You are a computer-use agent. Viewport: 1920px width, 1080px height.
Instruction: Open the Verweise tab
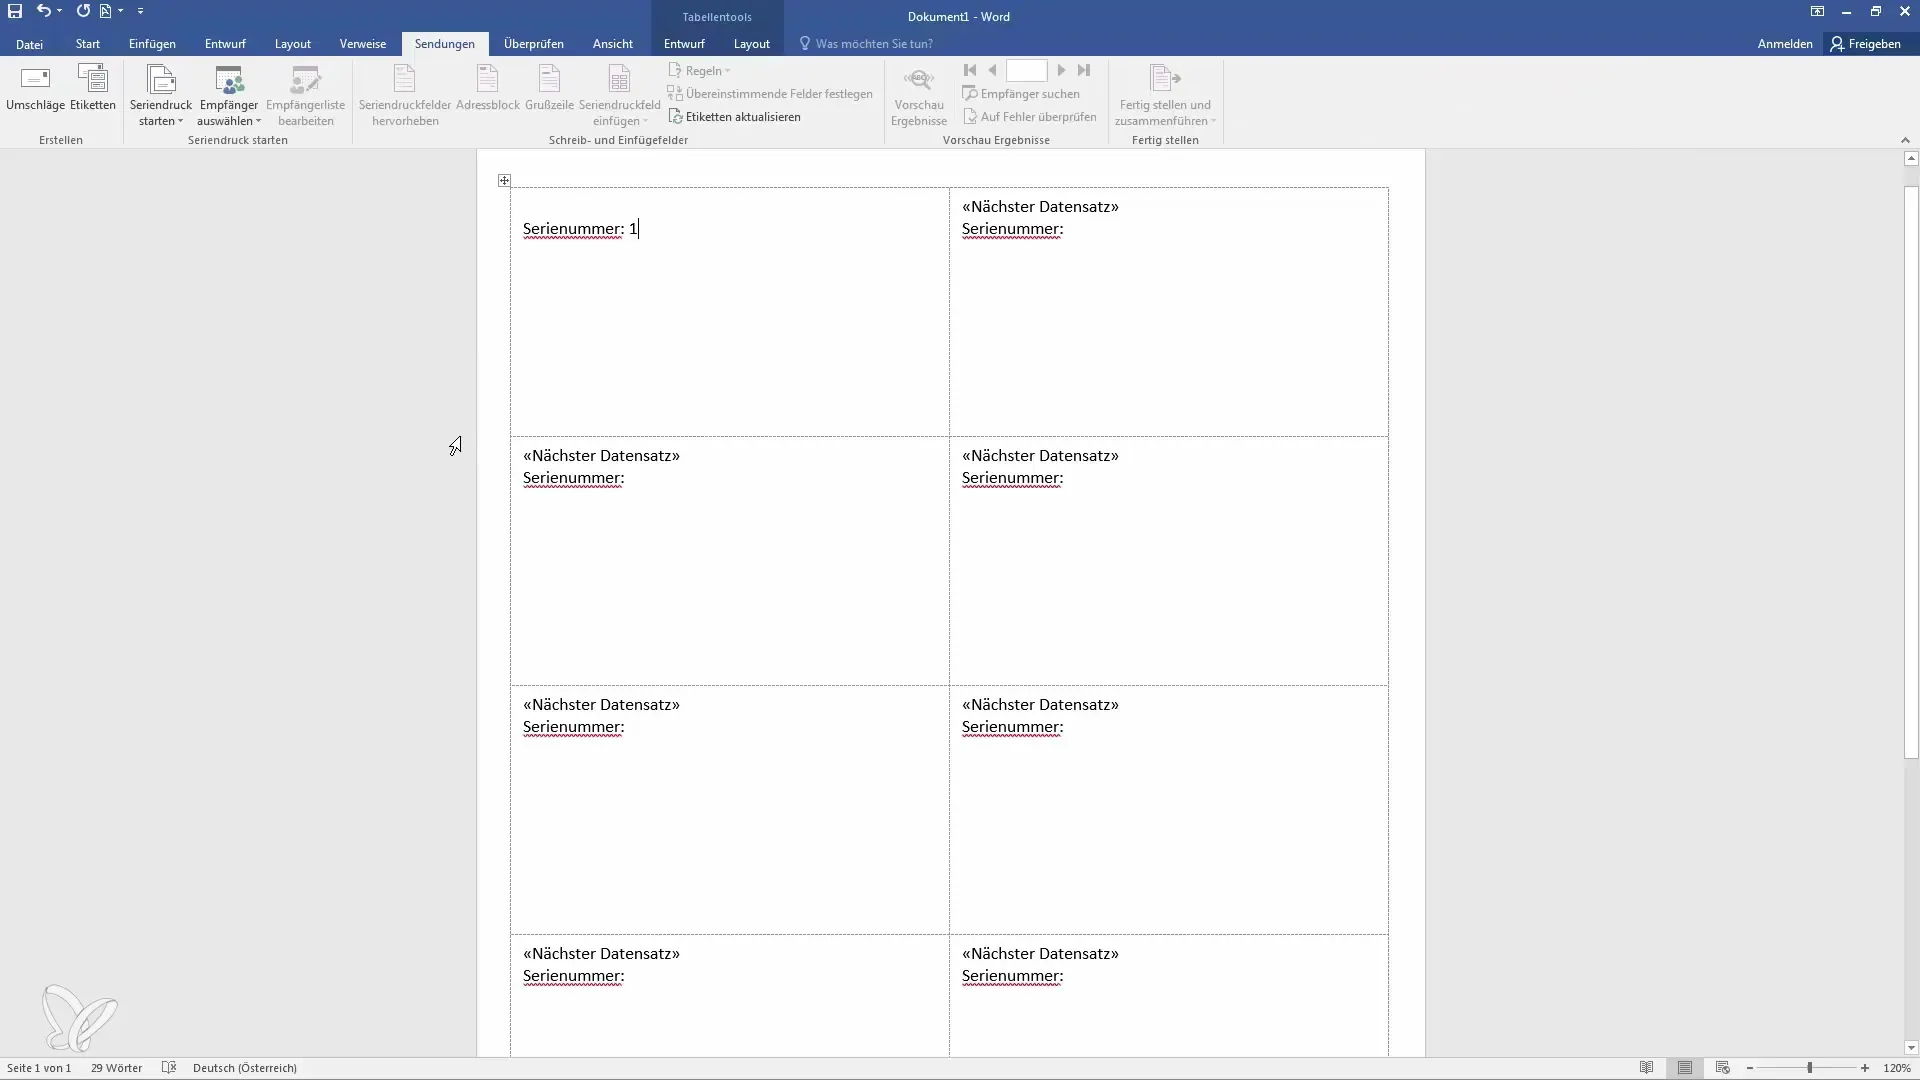tap(362, 44)
